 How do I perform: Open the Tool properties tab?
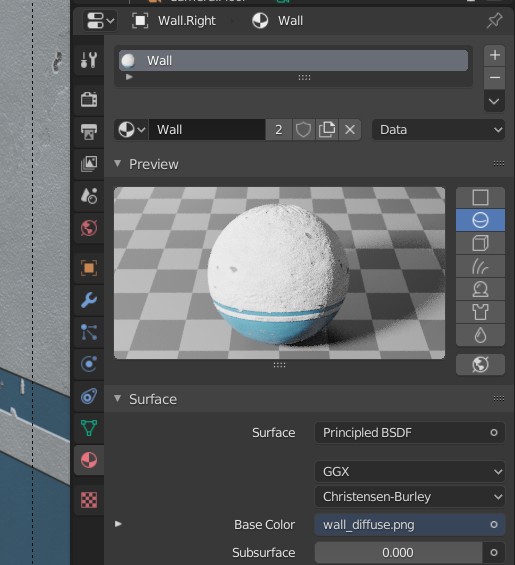(89, 60)
